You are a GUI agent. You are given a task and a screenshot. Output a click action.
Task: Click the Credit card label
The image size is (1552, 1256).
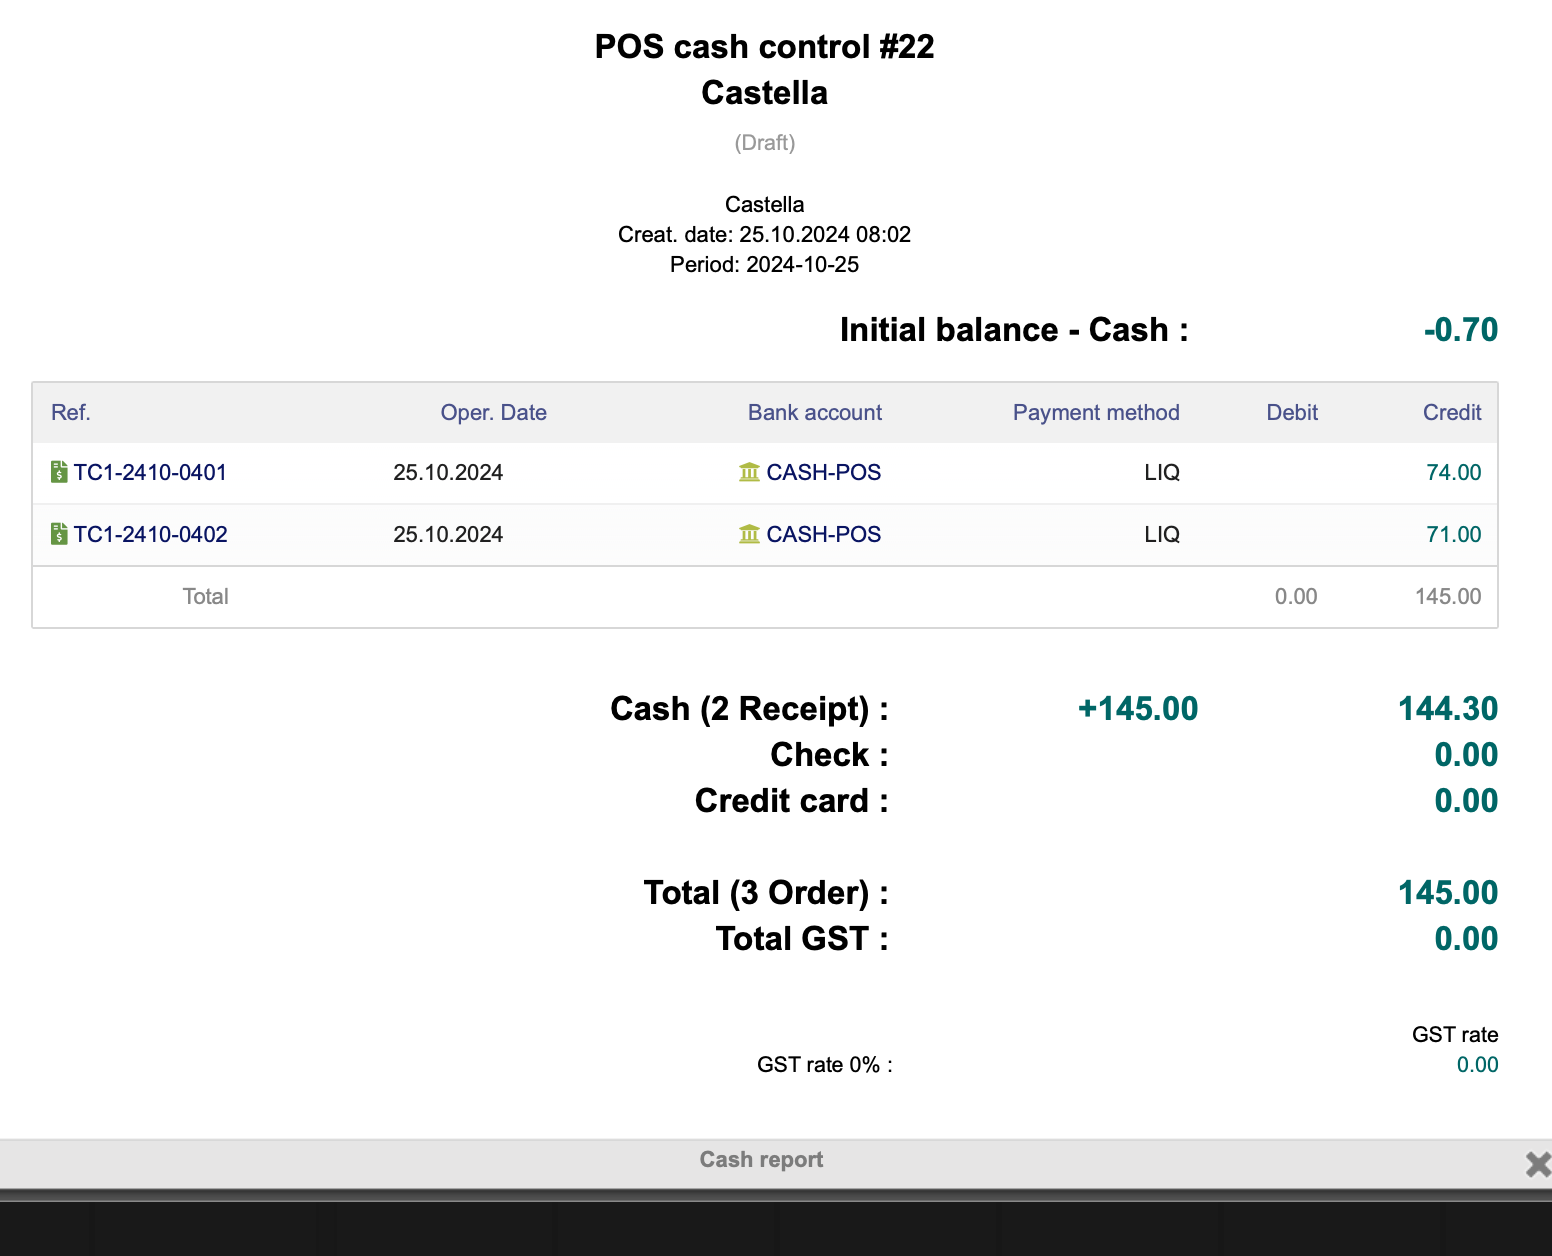791,801
